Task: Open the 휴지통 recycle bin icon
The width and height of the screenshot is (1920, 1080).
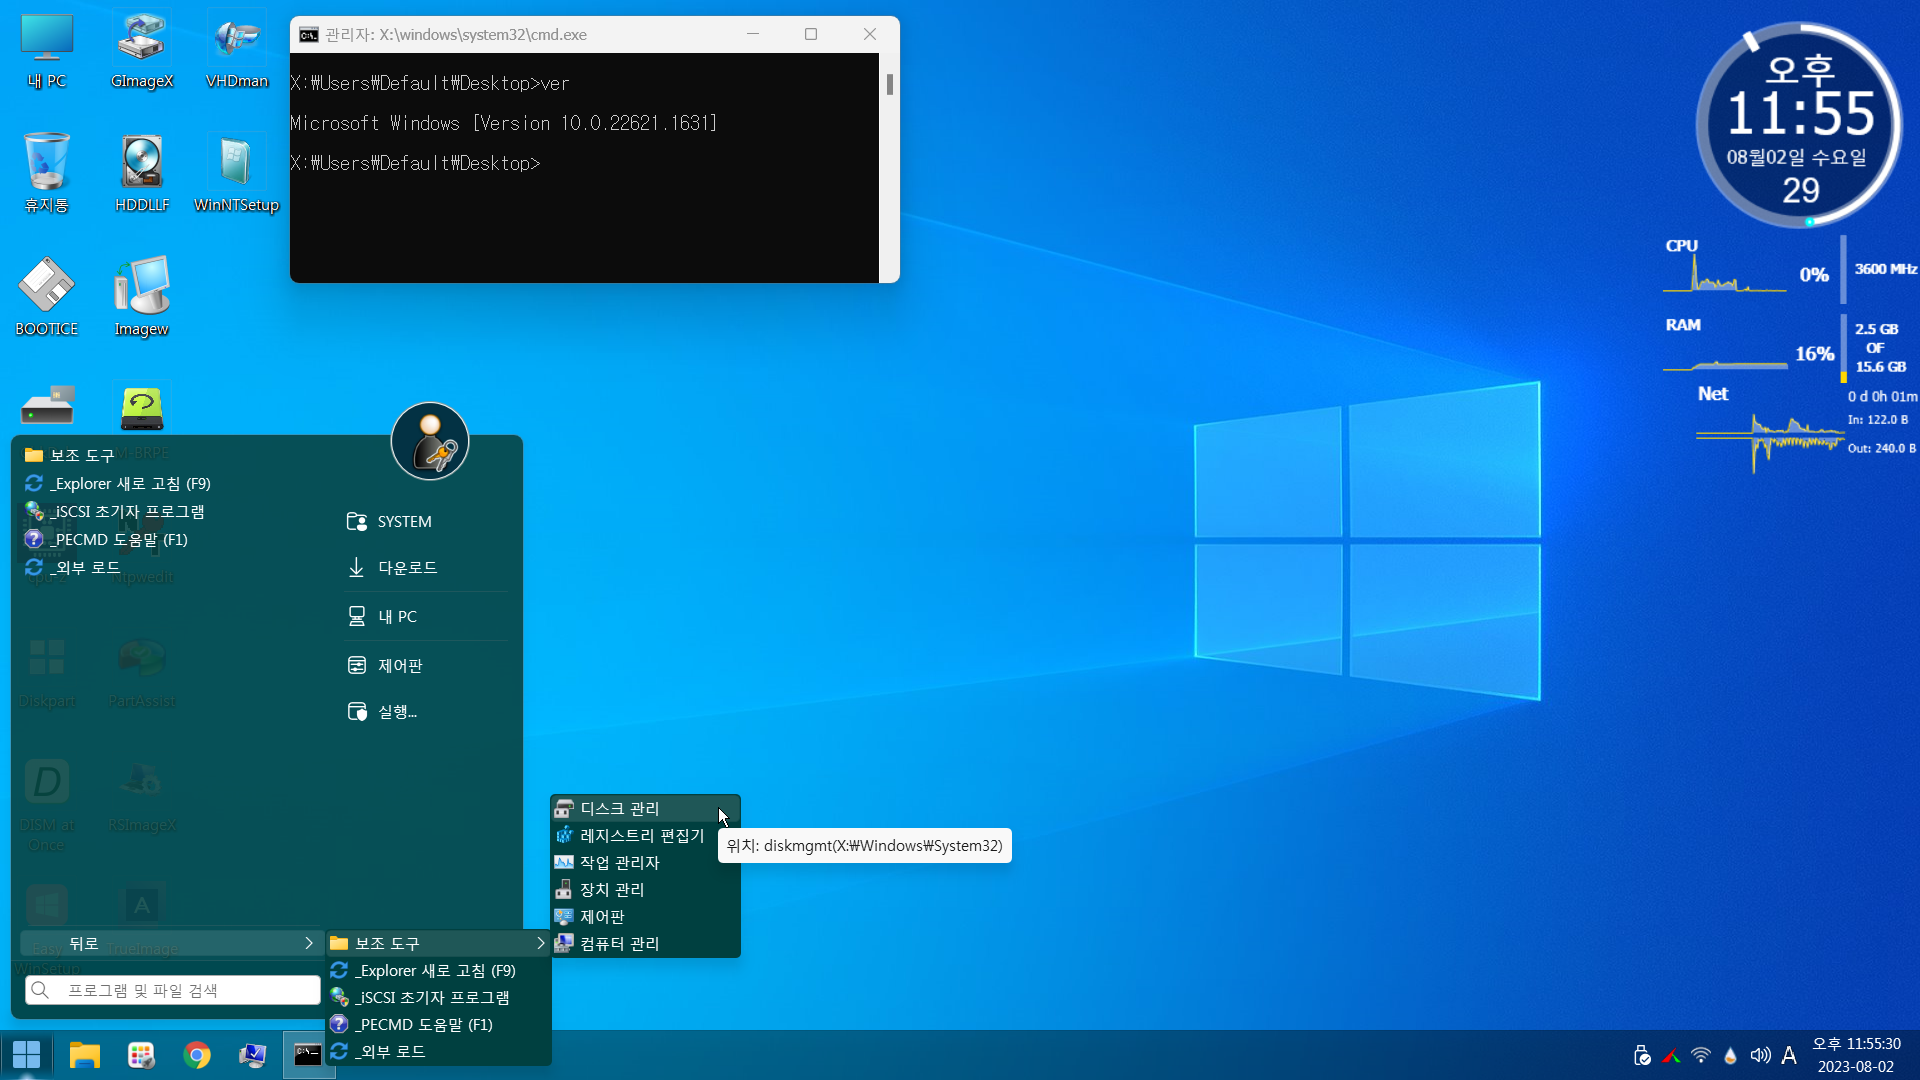Action: click(46, 174)
